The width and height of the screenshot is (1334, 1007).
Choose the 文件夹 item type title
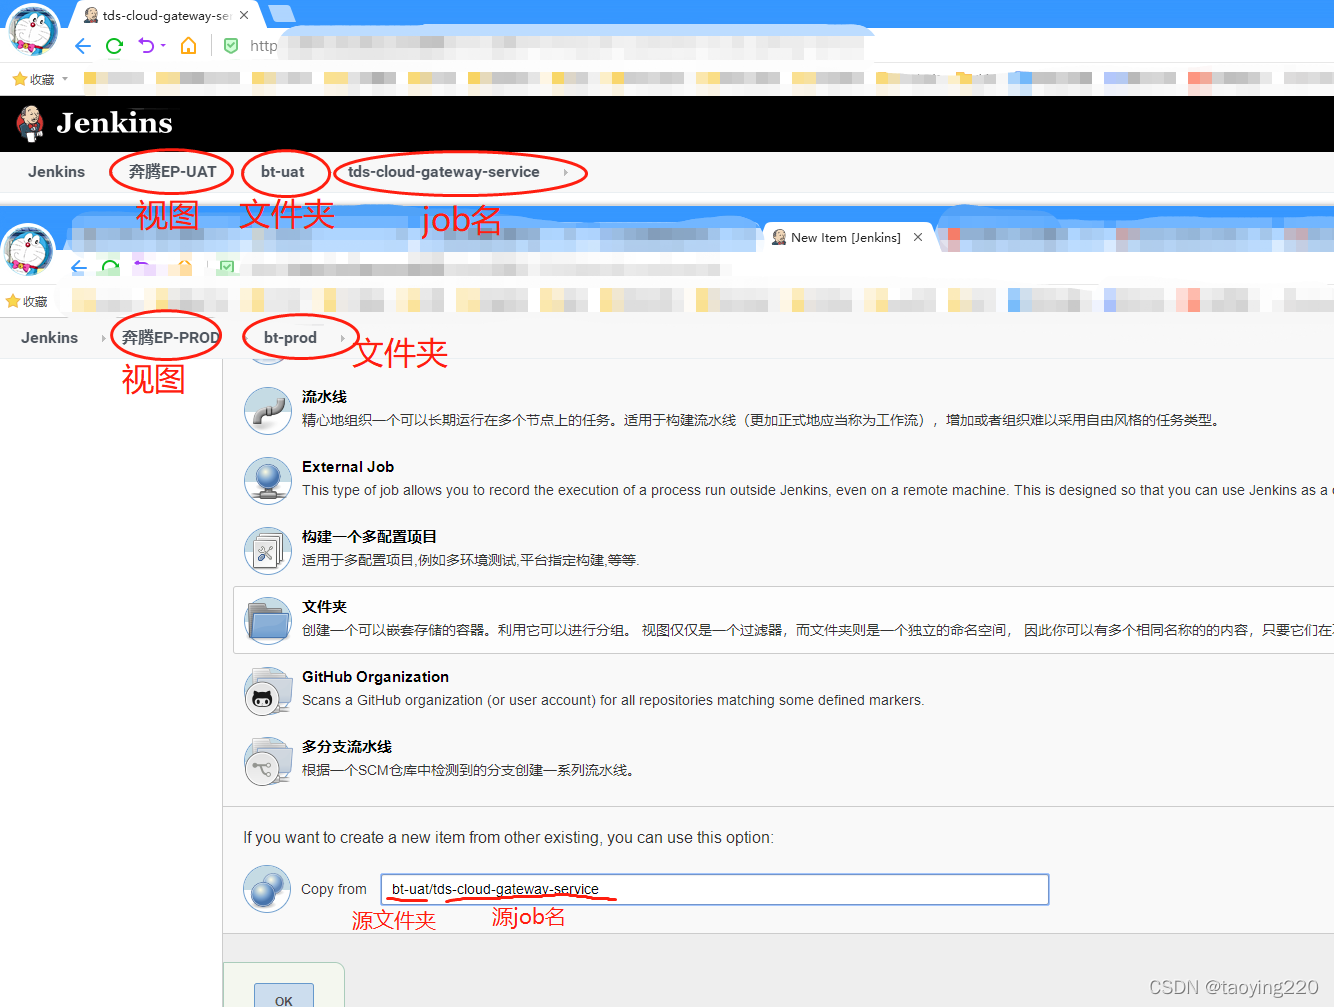pos(324,607)
